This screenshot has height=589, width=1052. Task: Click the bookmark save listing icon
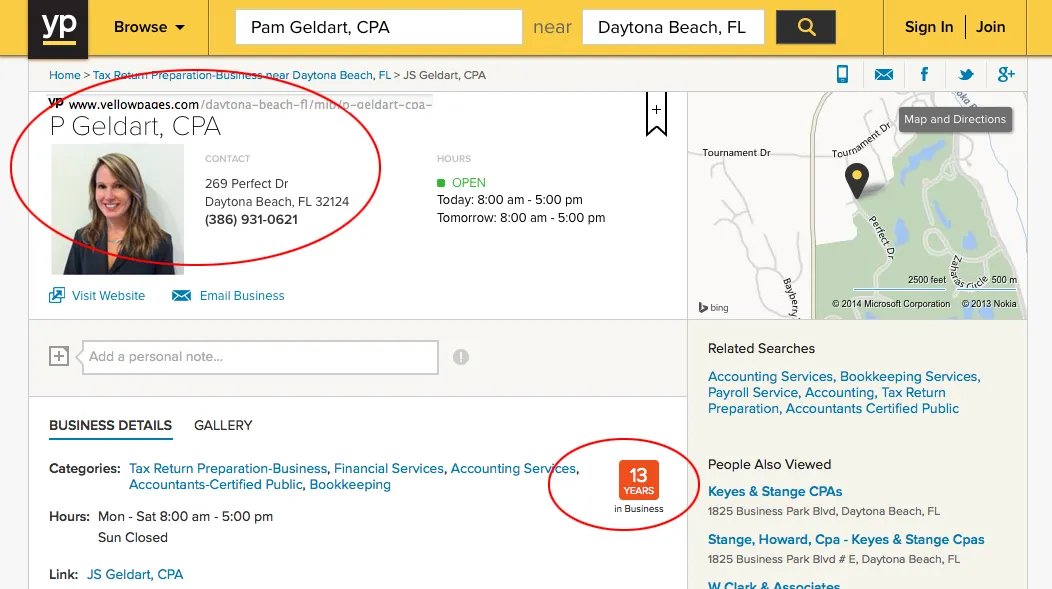click(656, 115)
